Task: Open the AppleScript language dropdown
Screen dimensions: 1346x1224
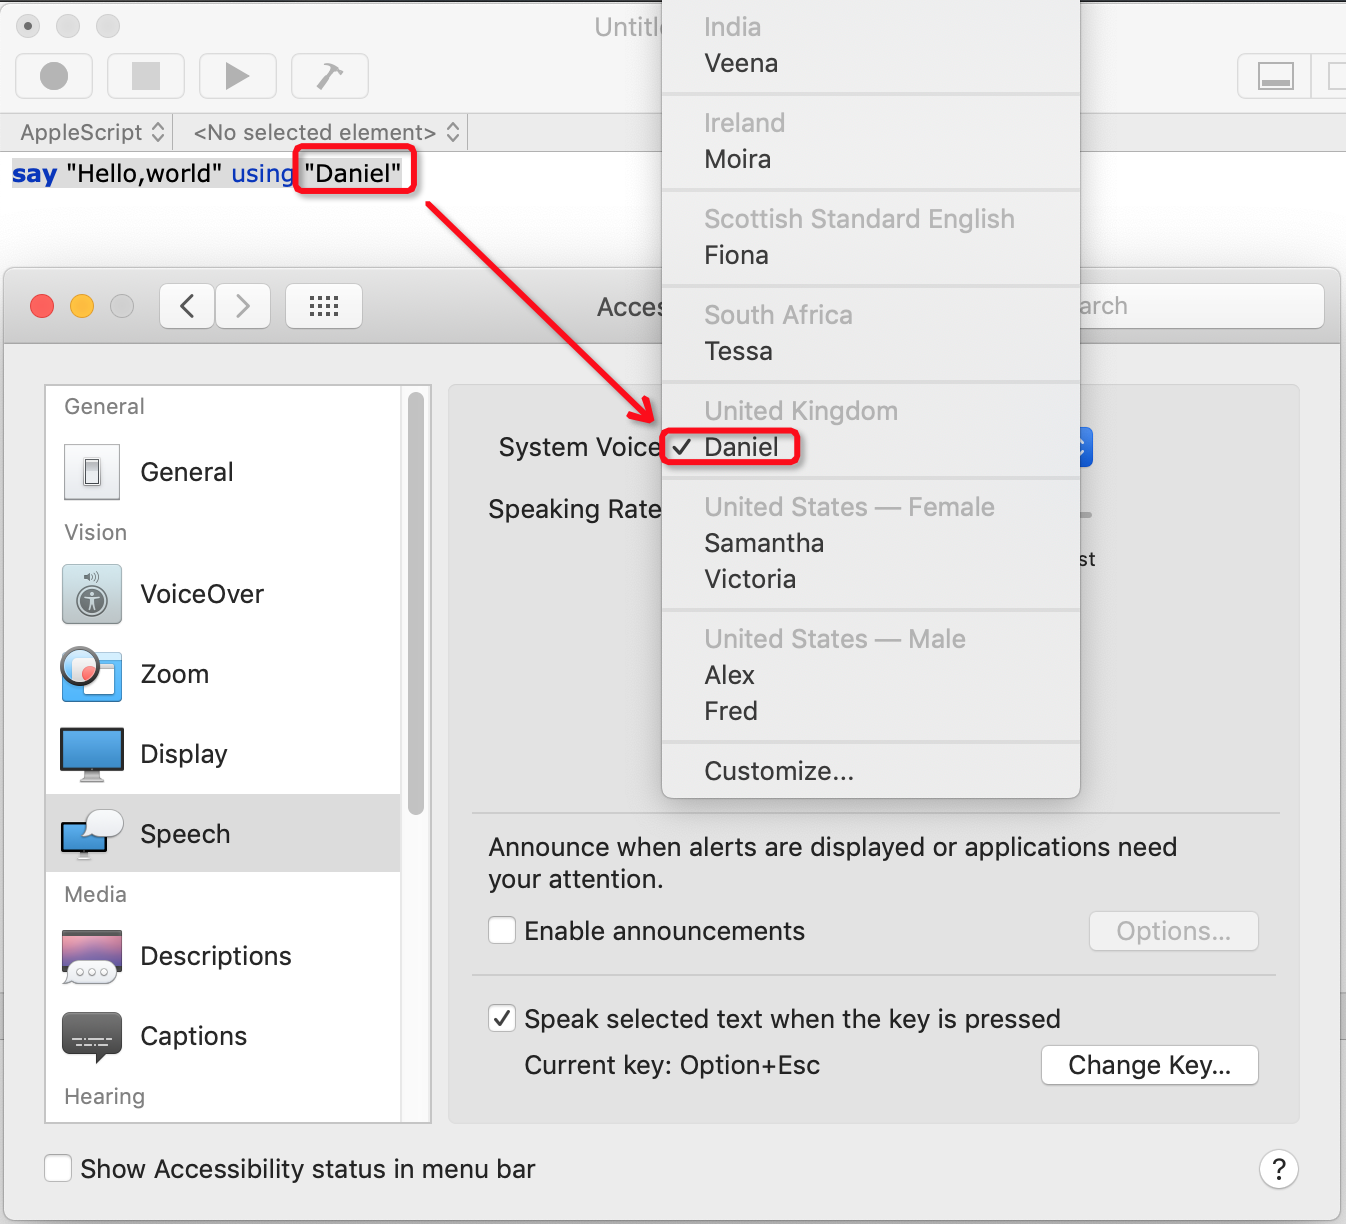Action: [91, 132]
